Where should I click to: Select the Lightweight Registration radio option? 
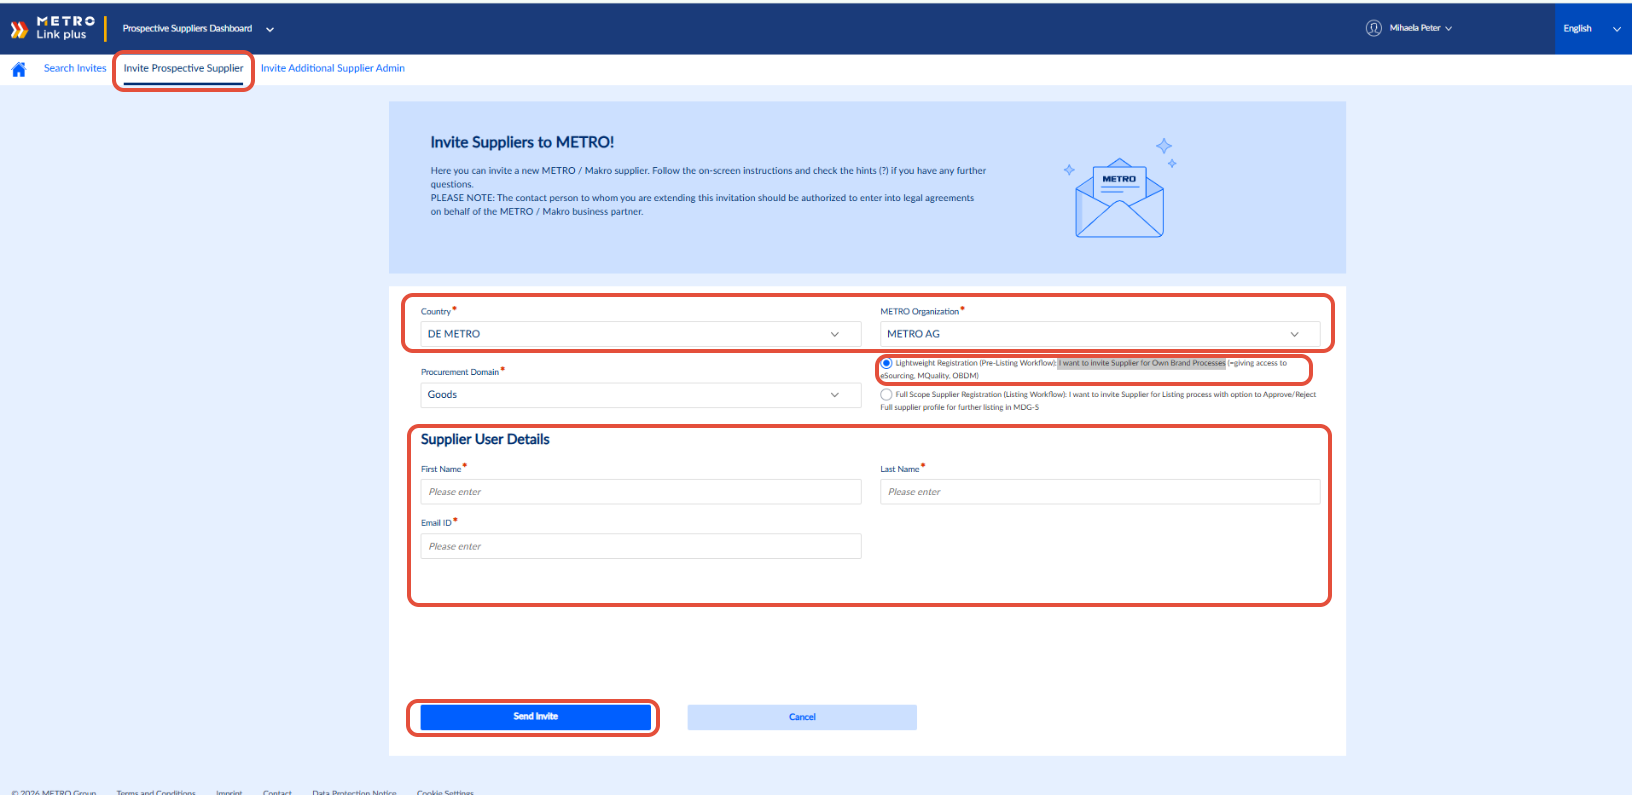click(x=886, y=363)
